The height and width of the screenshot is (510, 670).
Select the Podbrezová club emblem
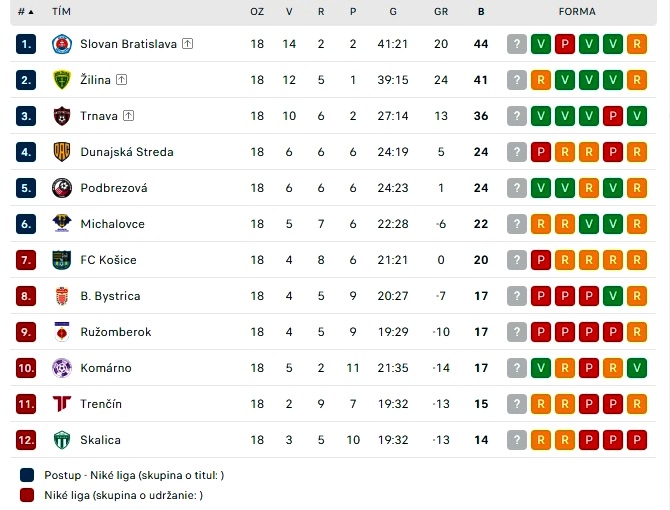pos(62,188)
